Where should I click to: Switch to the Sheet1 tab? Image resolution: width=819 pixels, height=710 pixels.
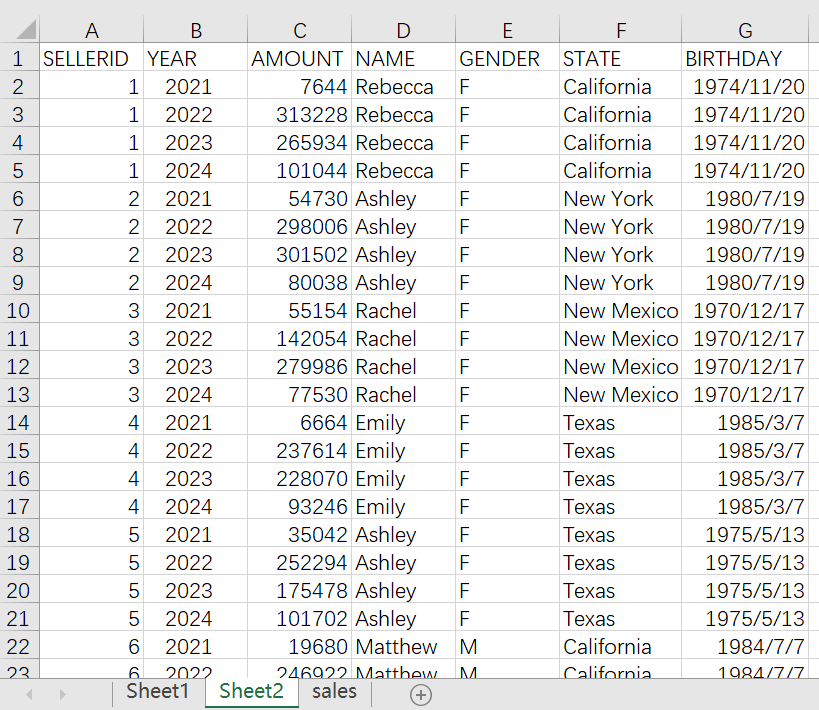coord(157,692)
